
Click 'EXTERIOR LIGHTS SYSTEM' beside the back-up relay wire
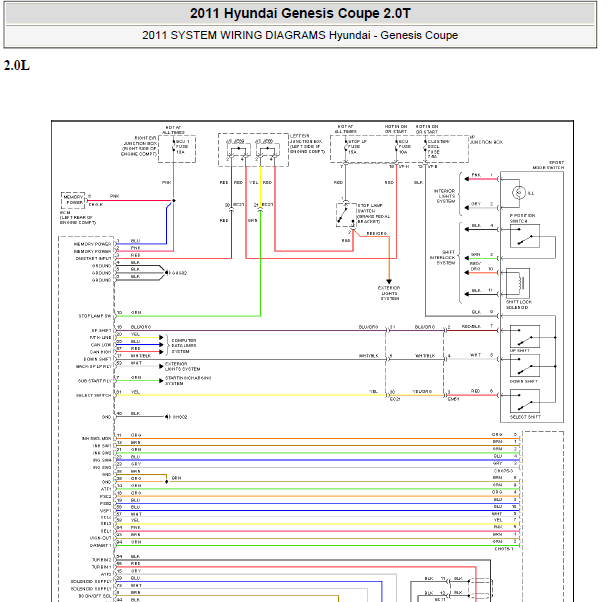coord(182,366)
